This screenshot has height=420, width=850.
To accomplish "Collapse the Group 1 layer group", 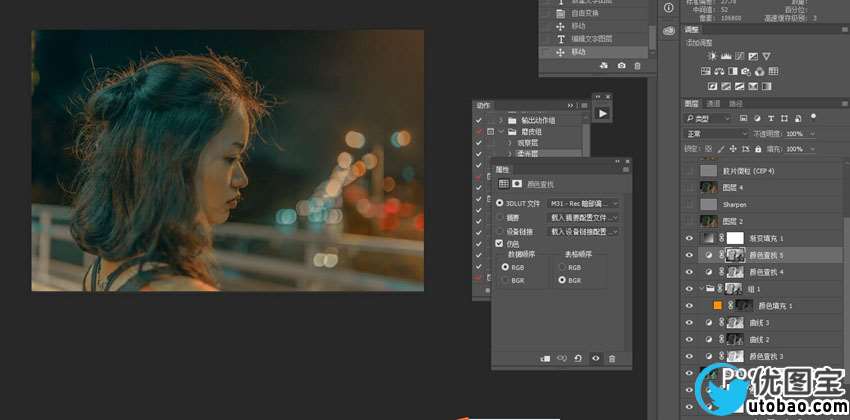I will pyautogui.click(x=702, y=289).
